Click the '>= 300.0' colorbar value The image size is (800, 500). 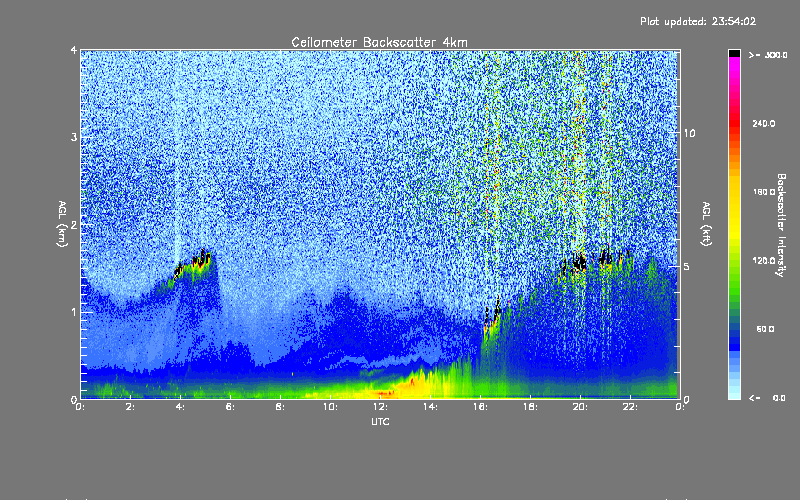768,55
